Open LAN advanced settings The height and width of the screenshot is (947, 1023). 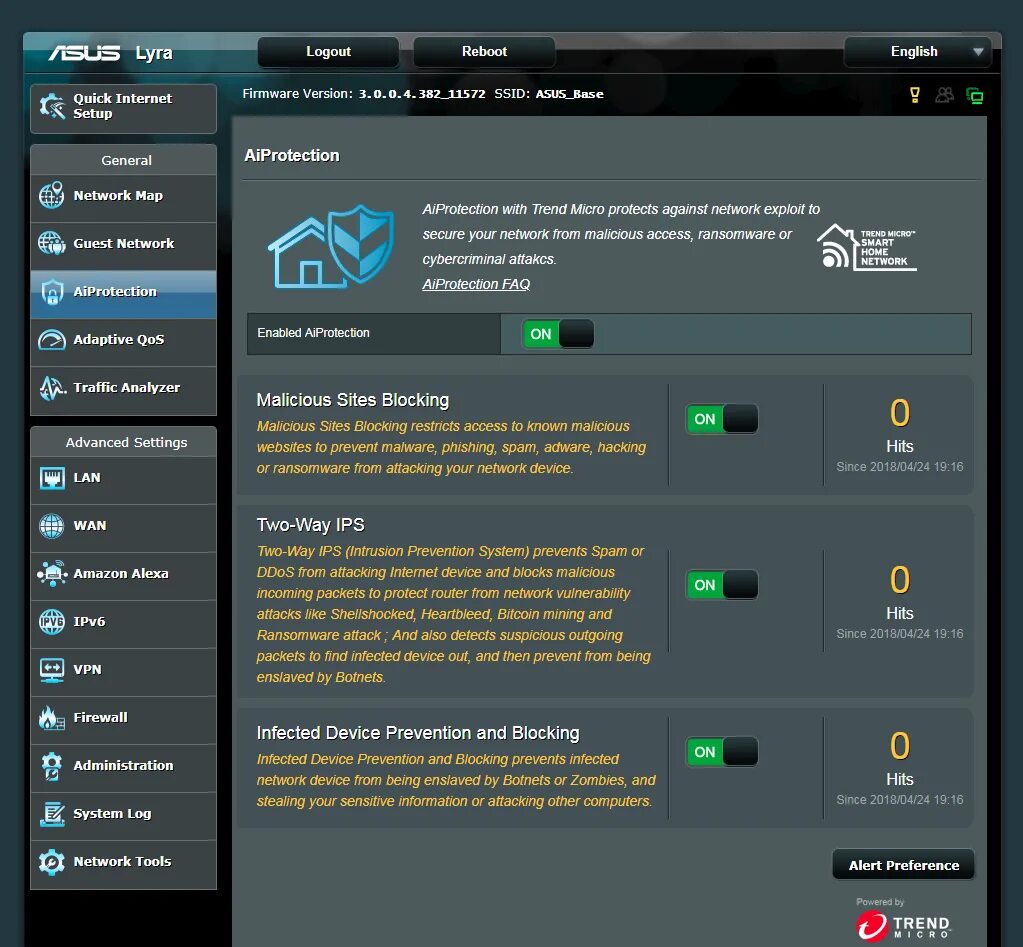[123, 478]
